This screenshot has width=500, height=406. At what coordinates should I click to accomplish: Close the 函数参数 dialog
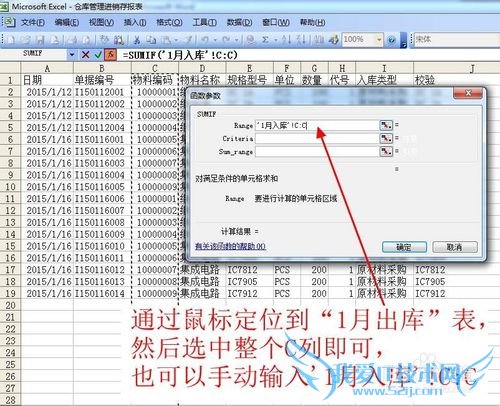[468, 93]
